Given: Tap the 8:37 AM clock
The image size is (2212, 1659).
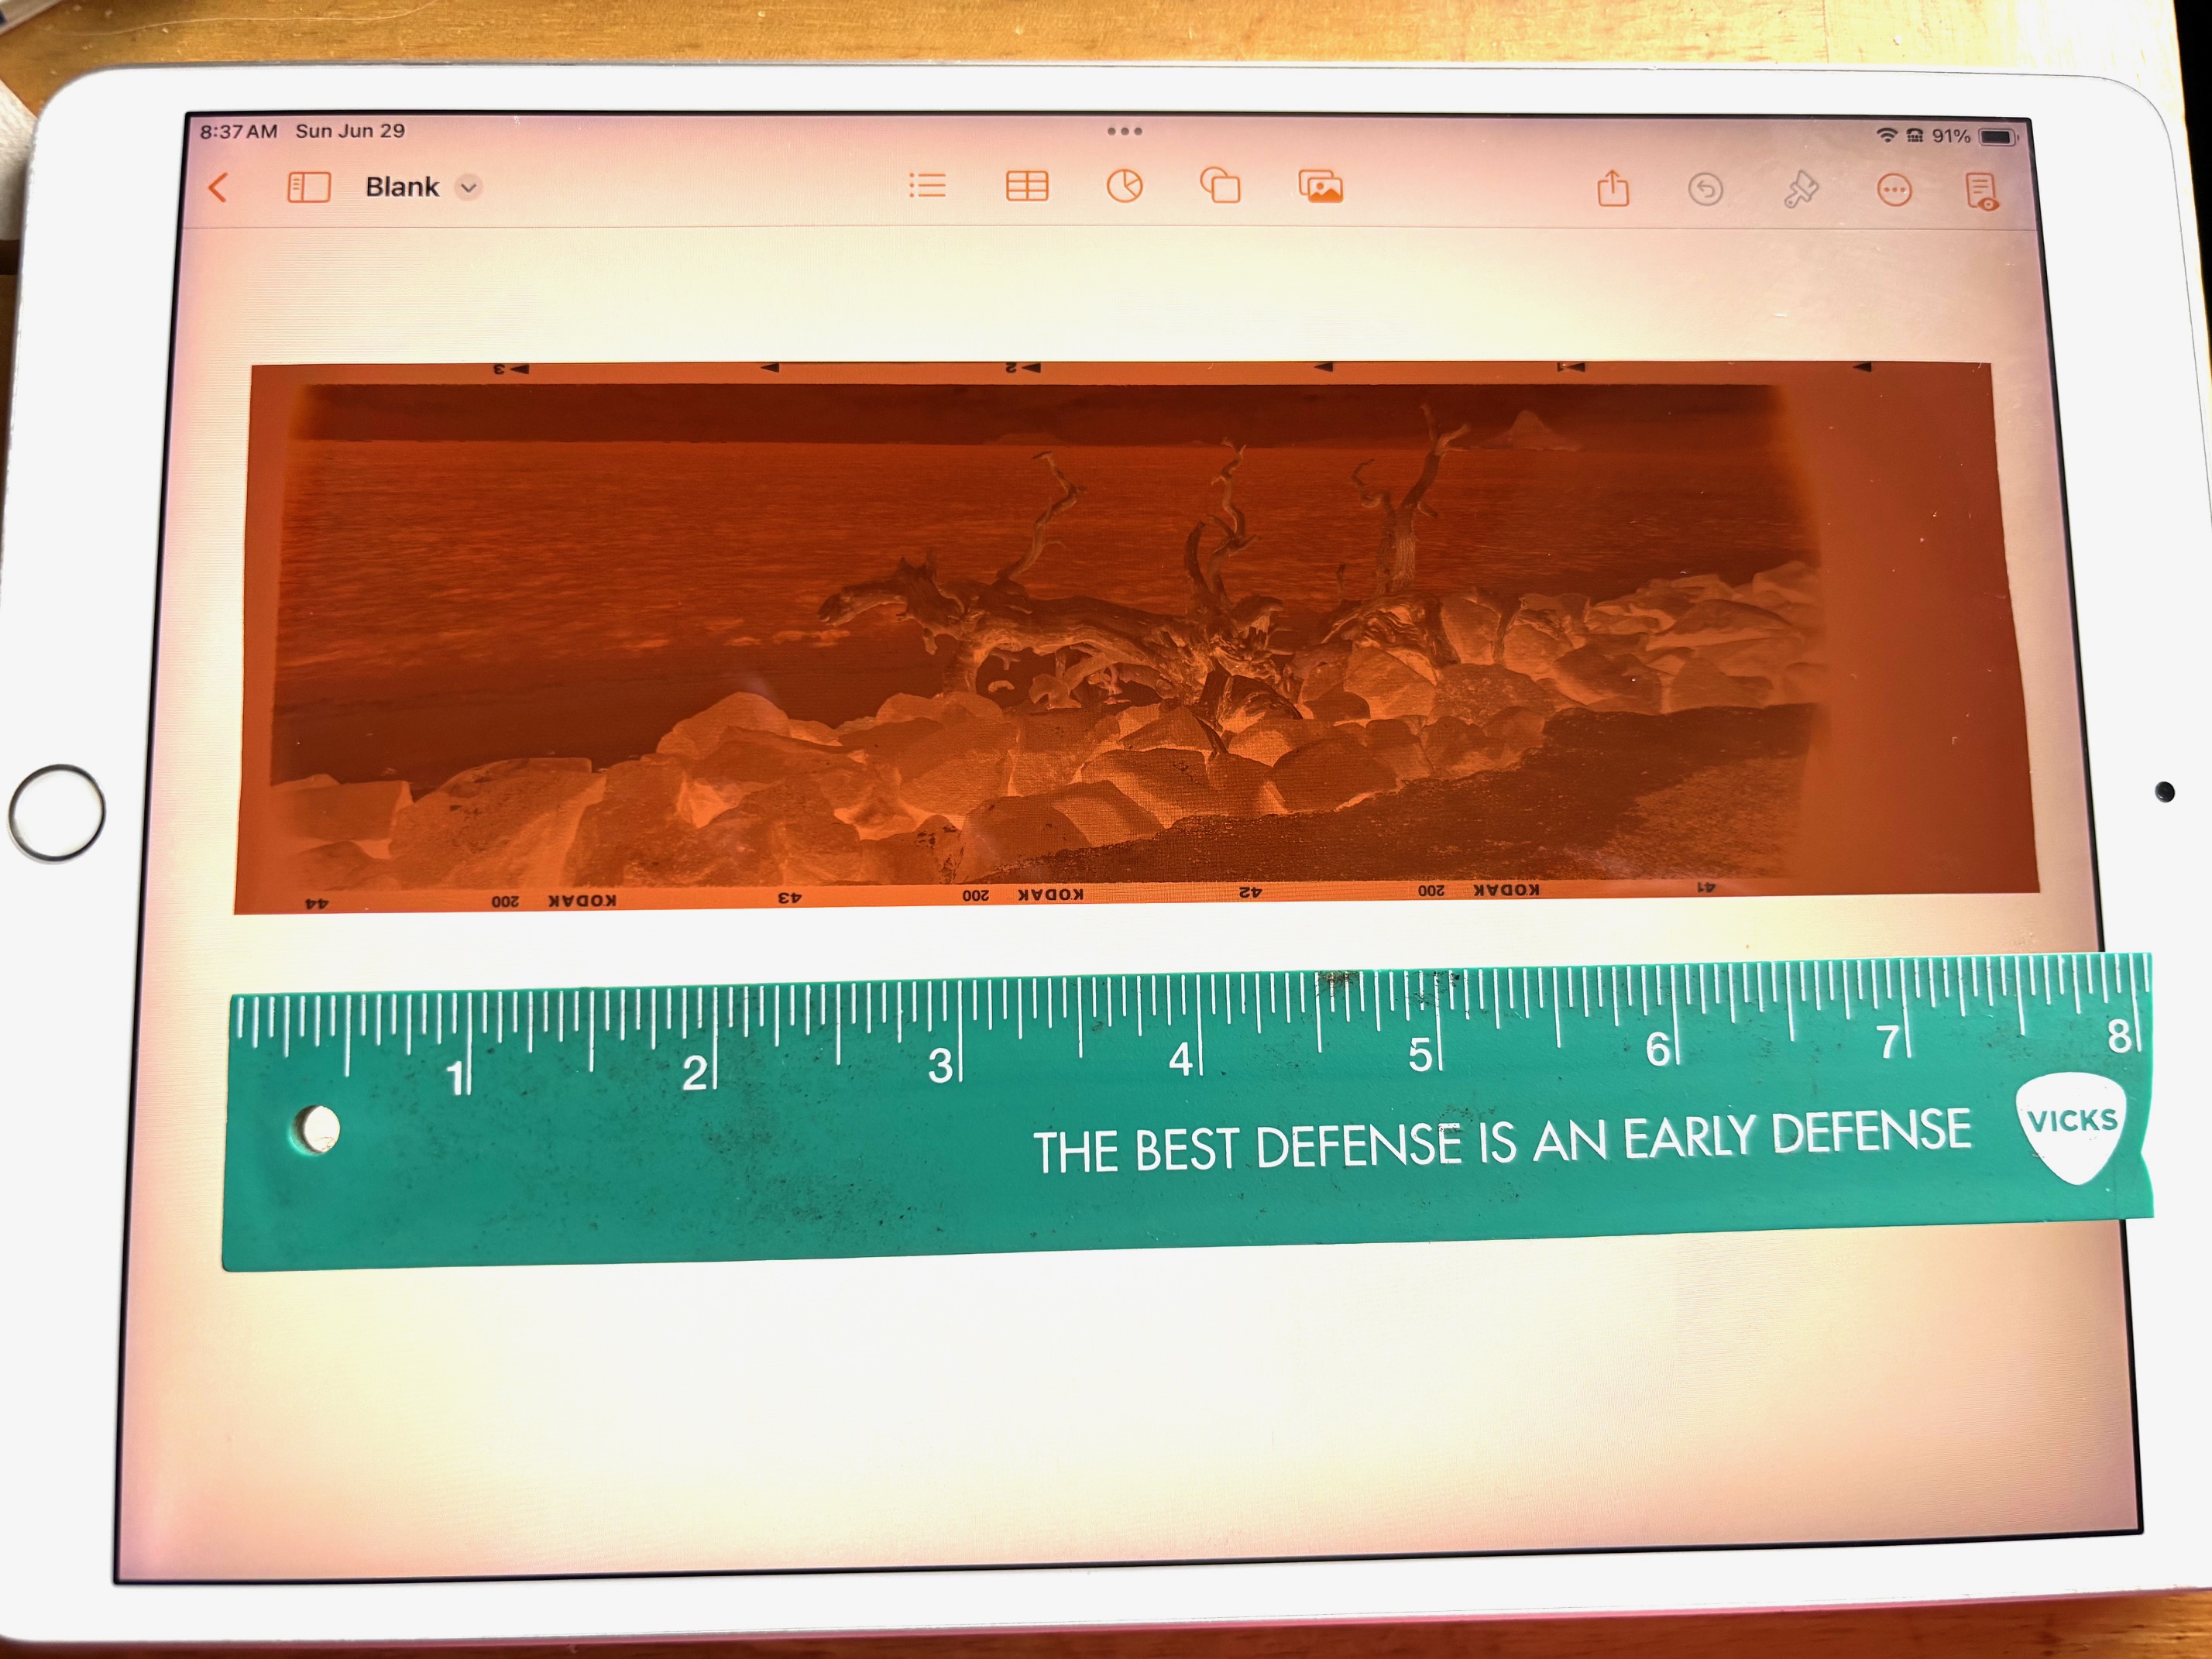Looking at the screenshot, I should point(238,131).
